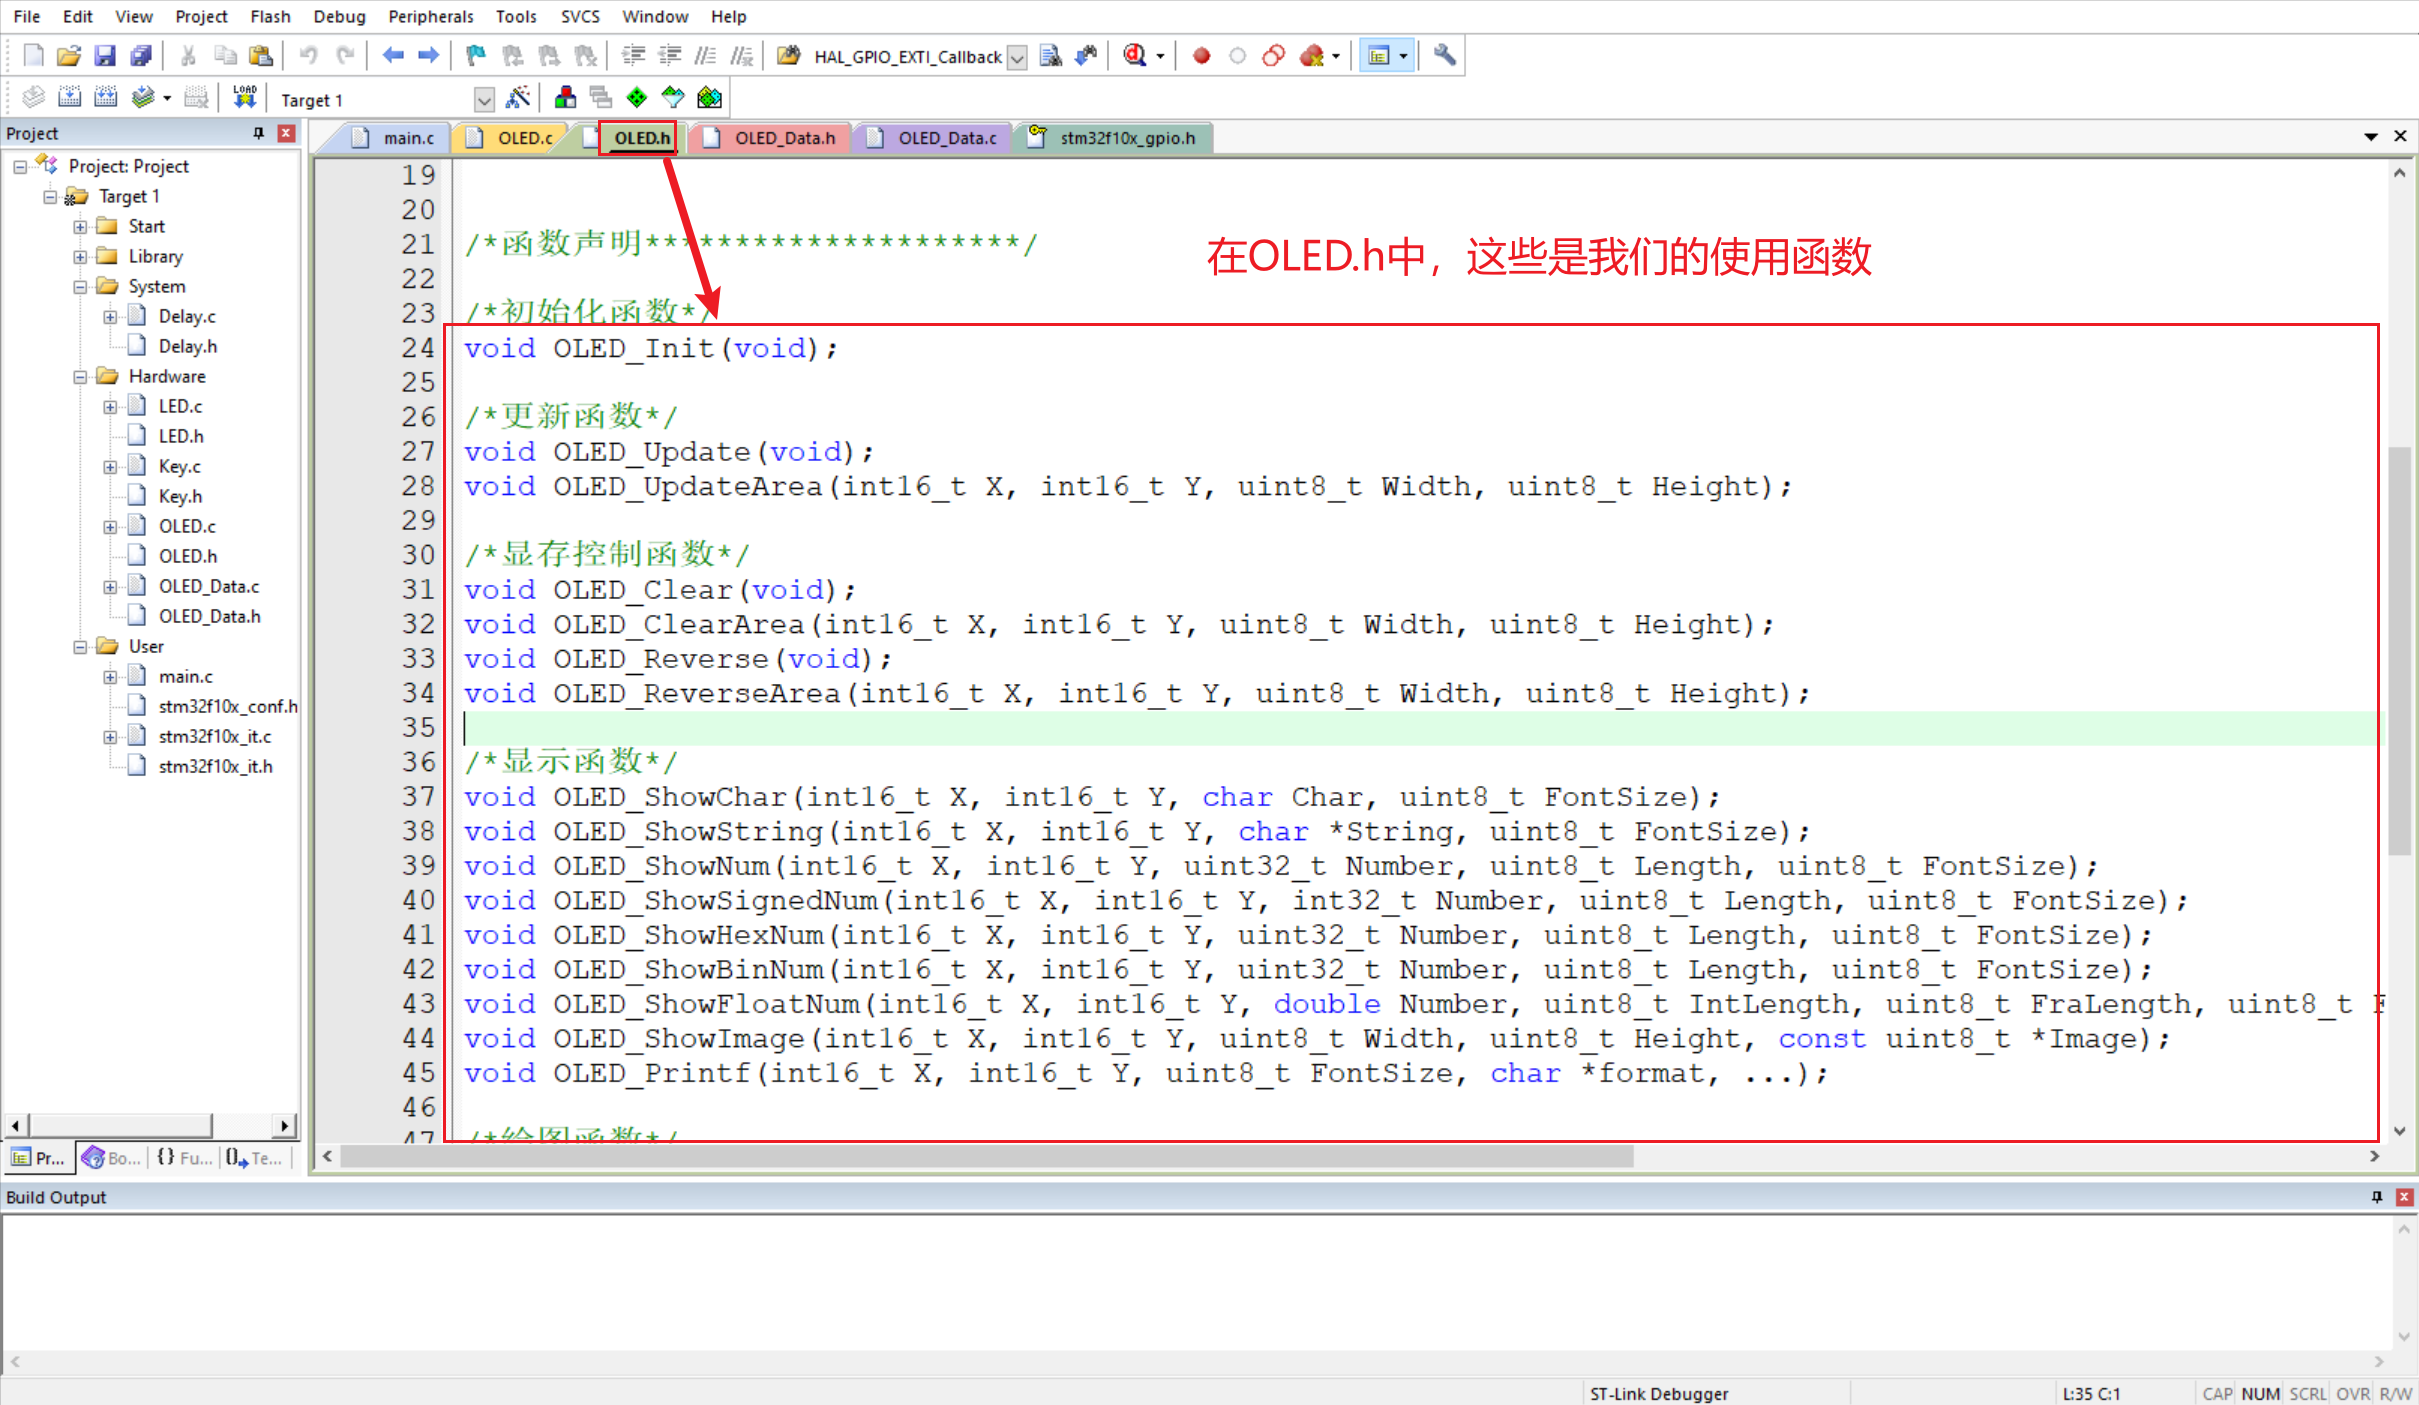Open the Target 1 dropdown

484,99
